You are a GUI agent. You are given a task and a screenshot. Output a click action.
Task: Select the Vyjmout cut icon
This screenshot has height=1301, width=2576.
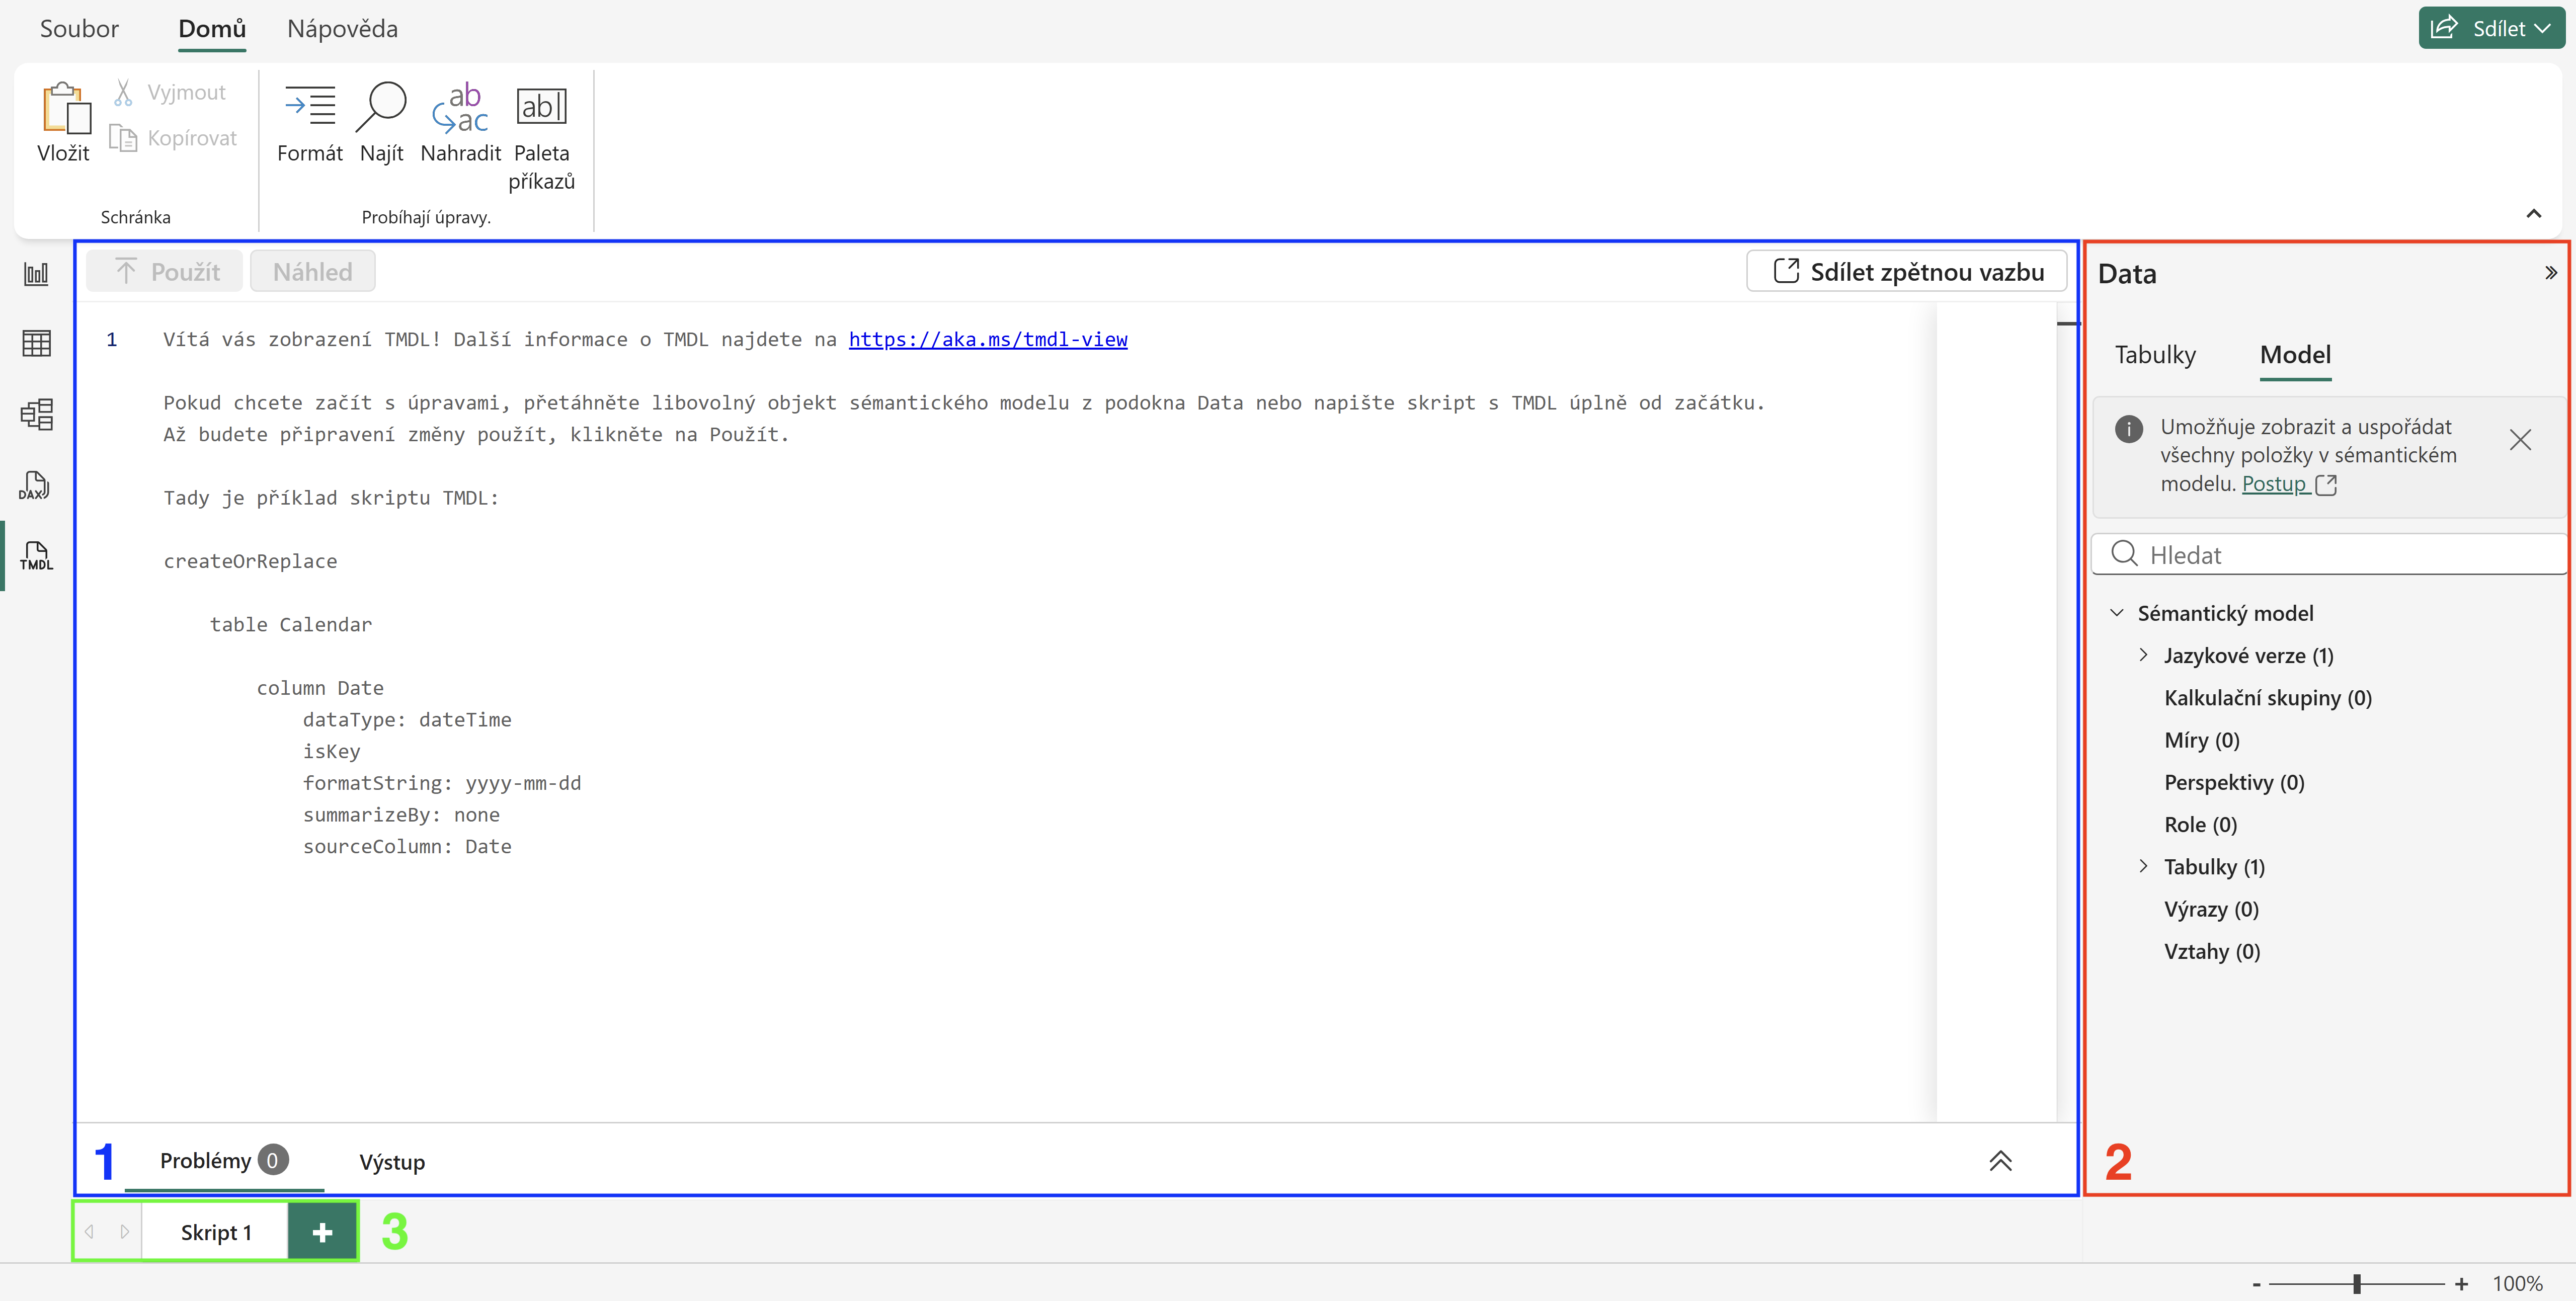coord(123,92)
